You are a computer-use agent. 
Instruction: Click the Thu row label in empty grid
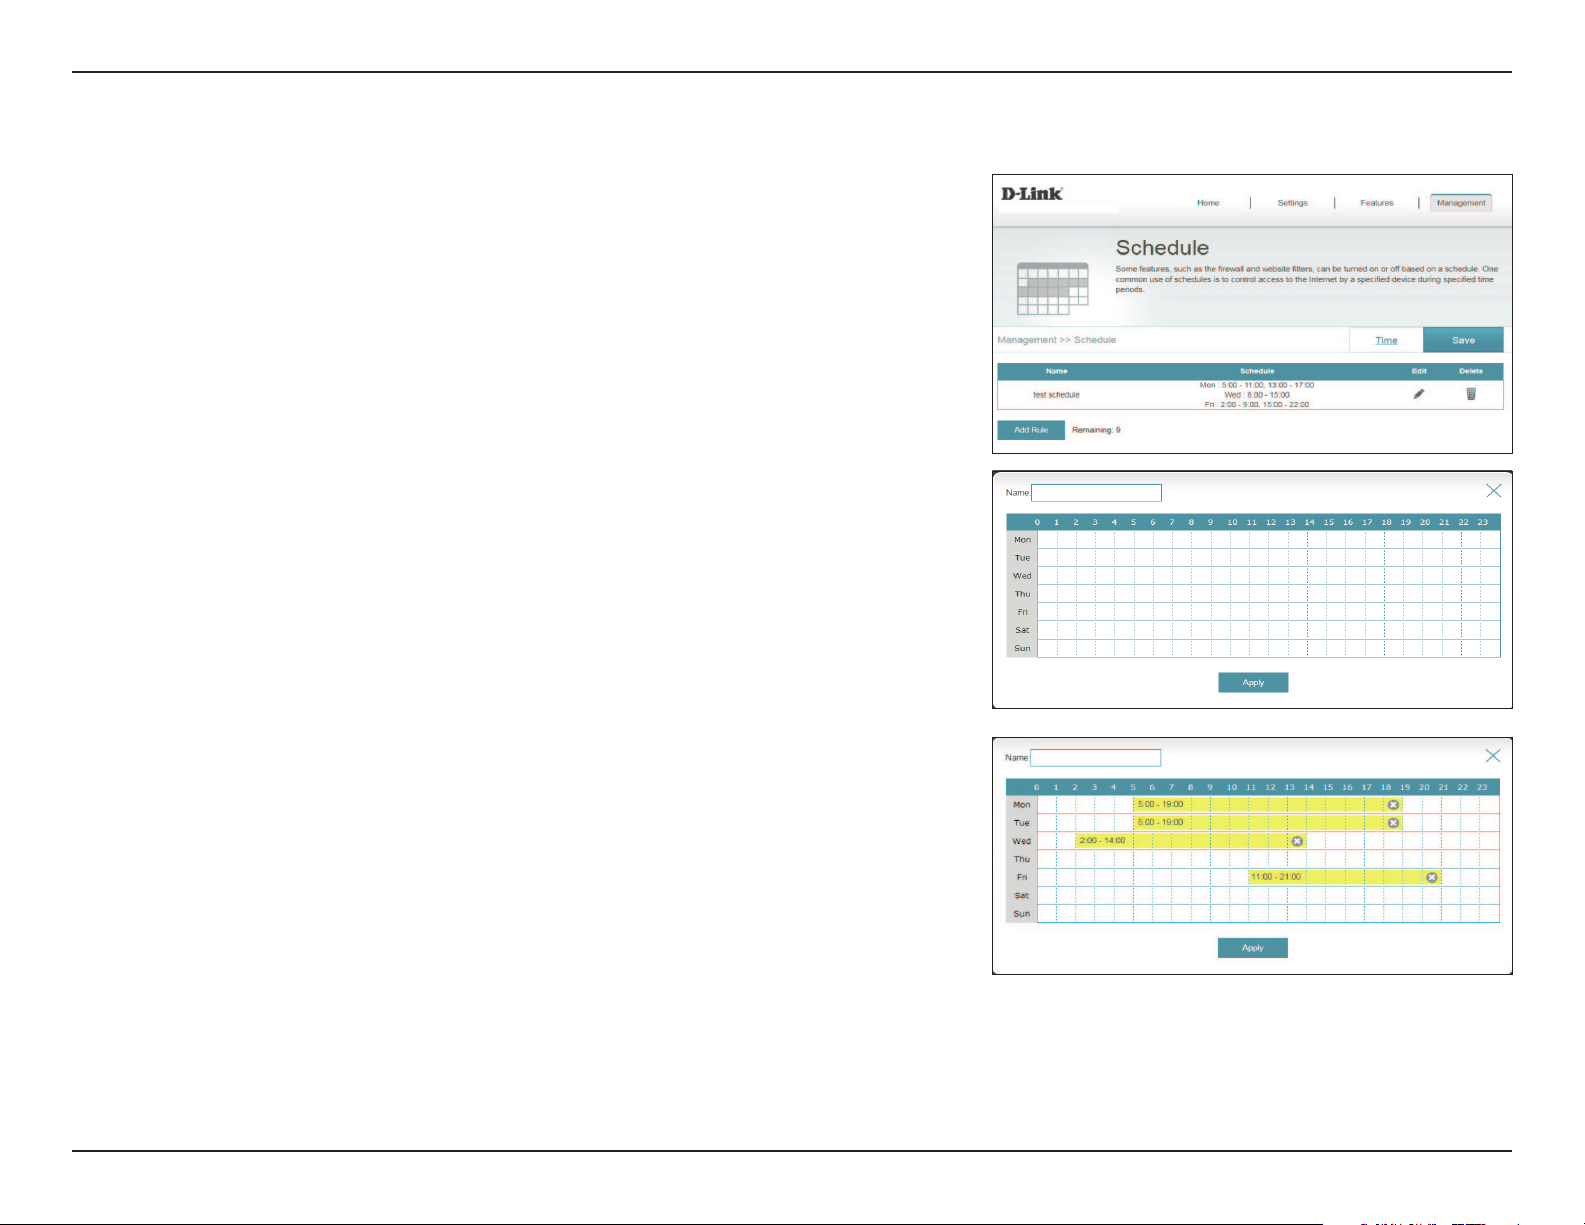(x=1022, y=594)
